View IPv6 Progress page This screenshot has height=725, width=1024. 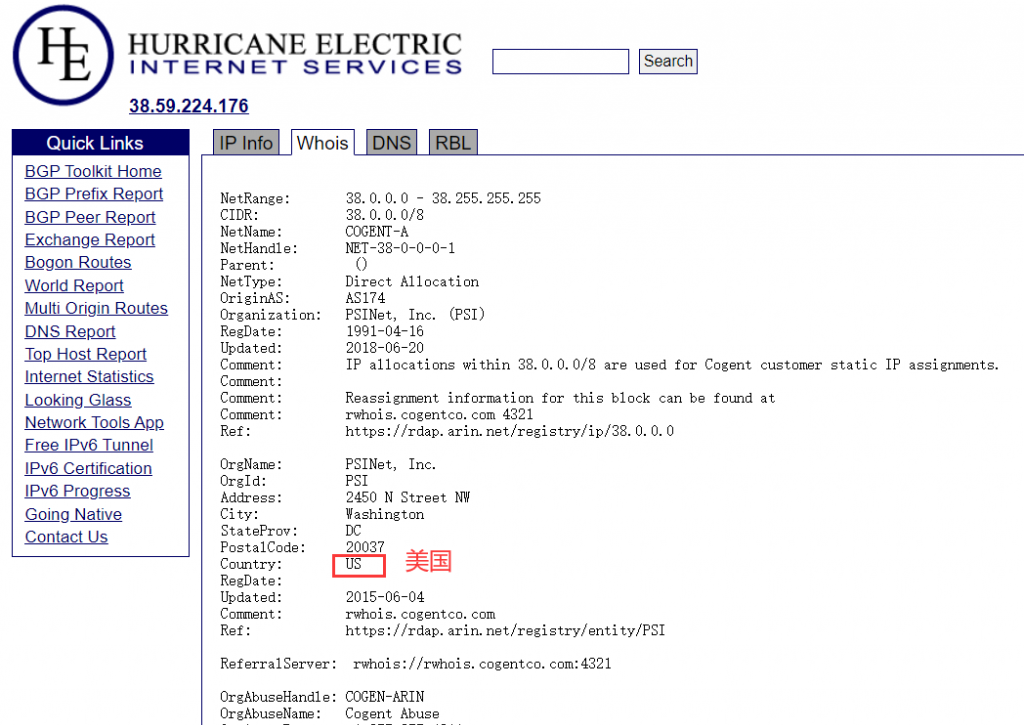(x=77, y=491)
